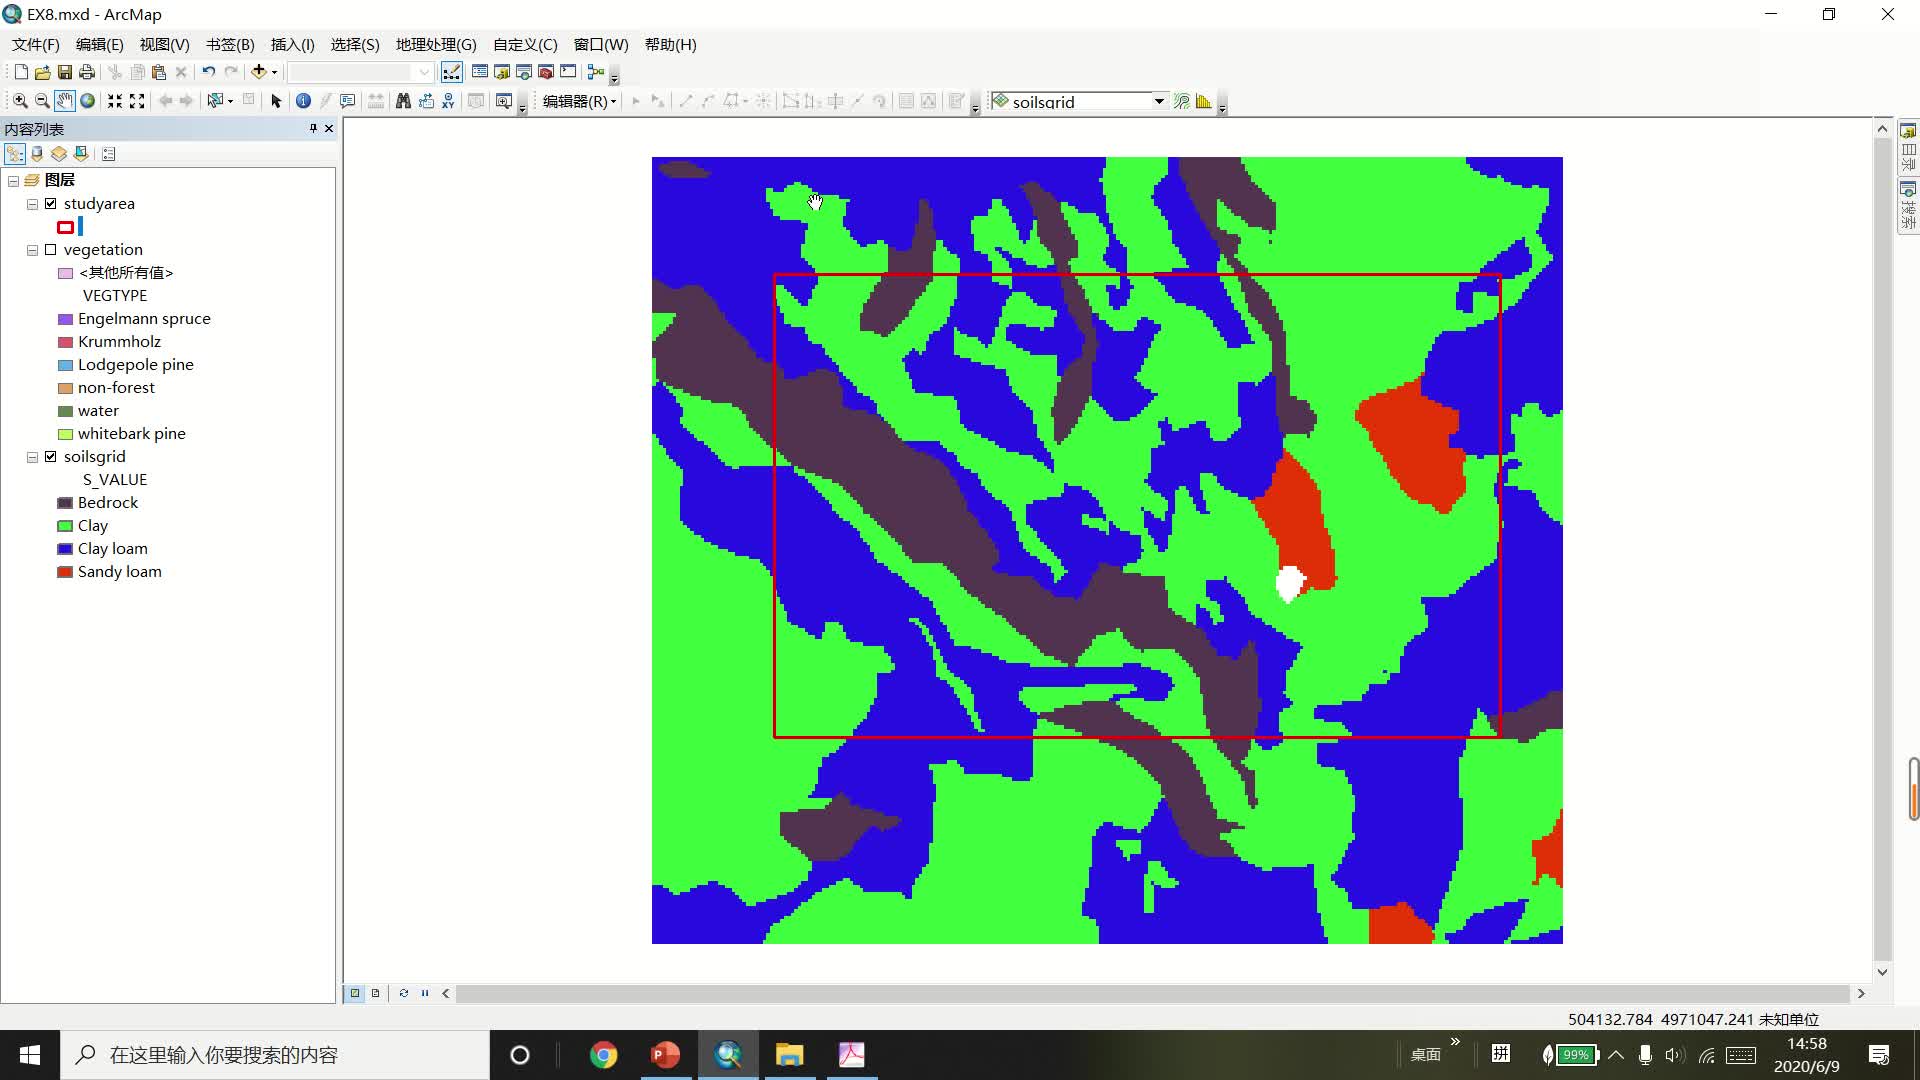Open the soilsgrid layer dropdown in toolbar
The image size is (1920, 1080).
coord(1159,101)
